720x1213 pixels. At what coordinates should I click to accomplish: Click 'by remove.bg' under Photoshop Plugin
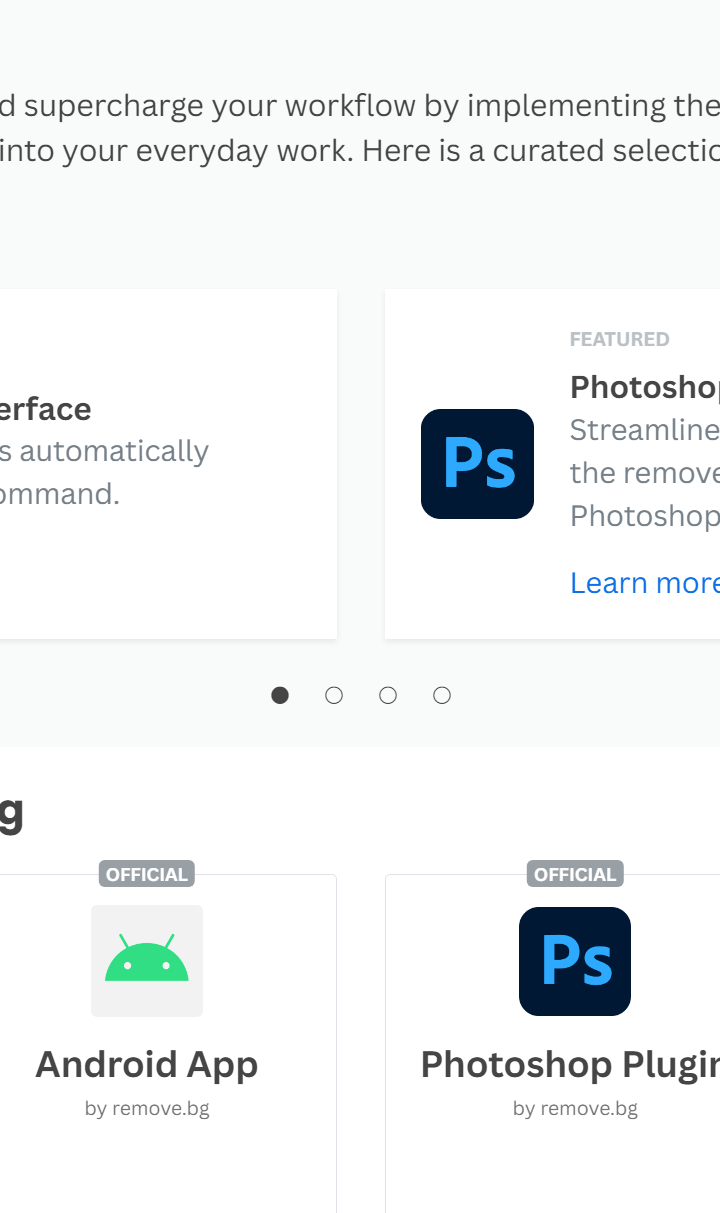(575, 1108)
